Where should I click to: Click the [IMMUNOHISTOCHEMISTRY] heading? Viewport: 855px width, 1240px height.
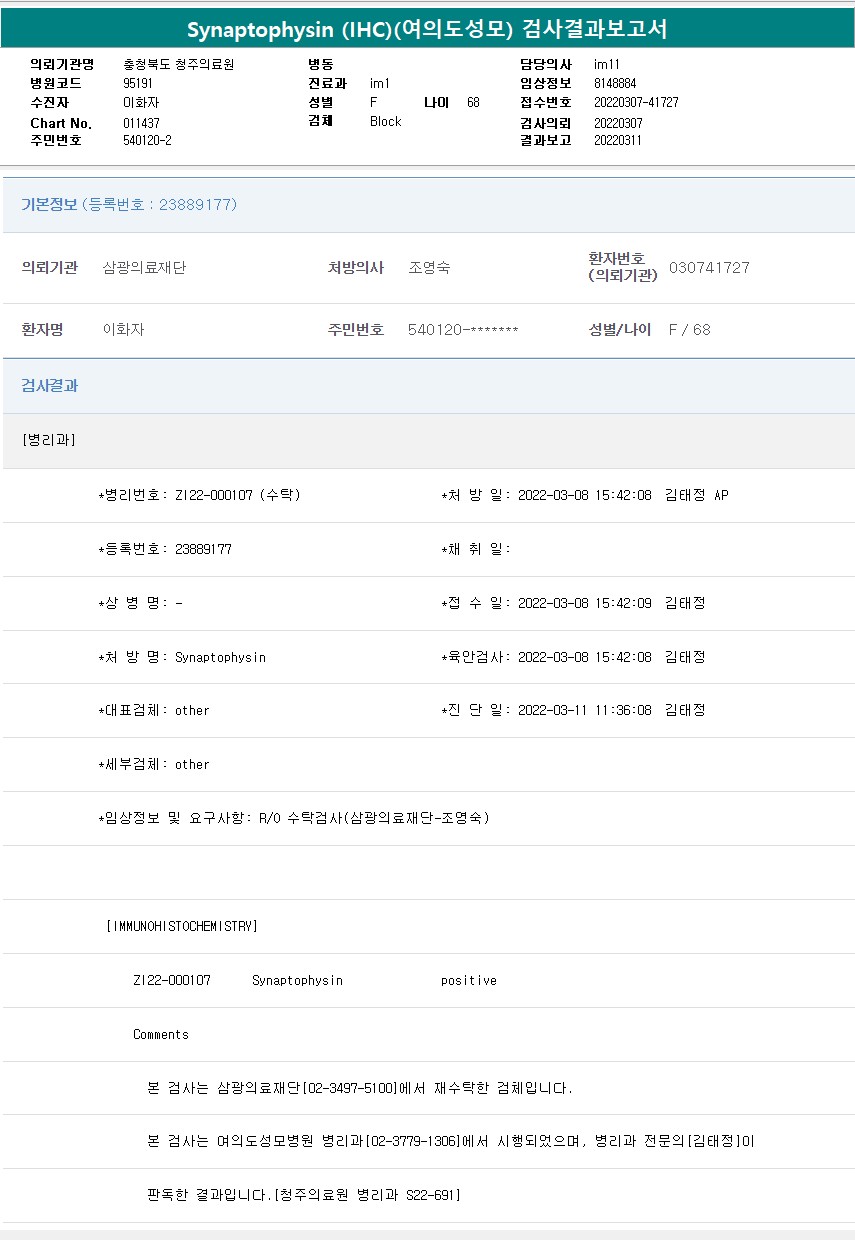point(182,926)
